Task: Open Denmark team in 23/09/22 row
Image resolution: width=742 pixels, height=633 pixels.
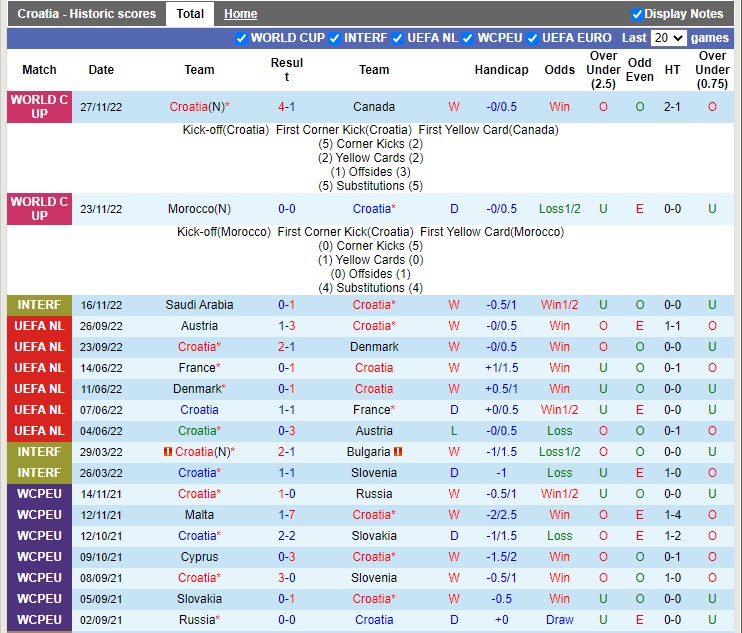Action: click(x=374, y=347)
